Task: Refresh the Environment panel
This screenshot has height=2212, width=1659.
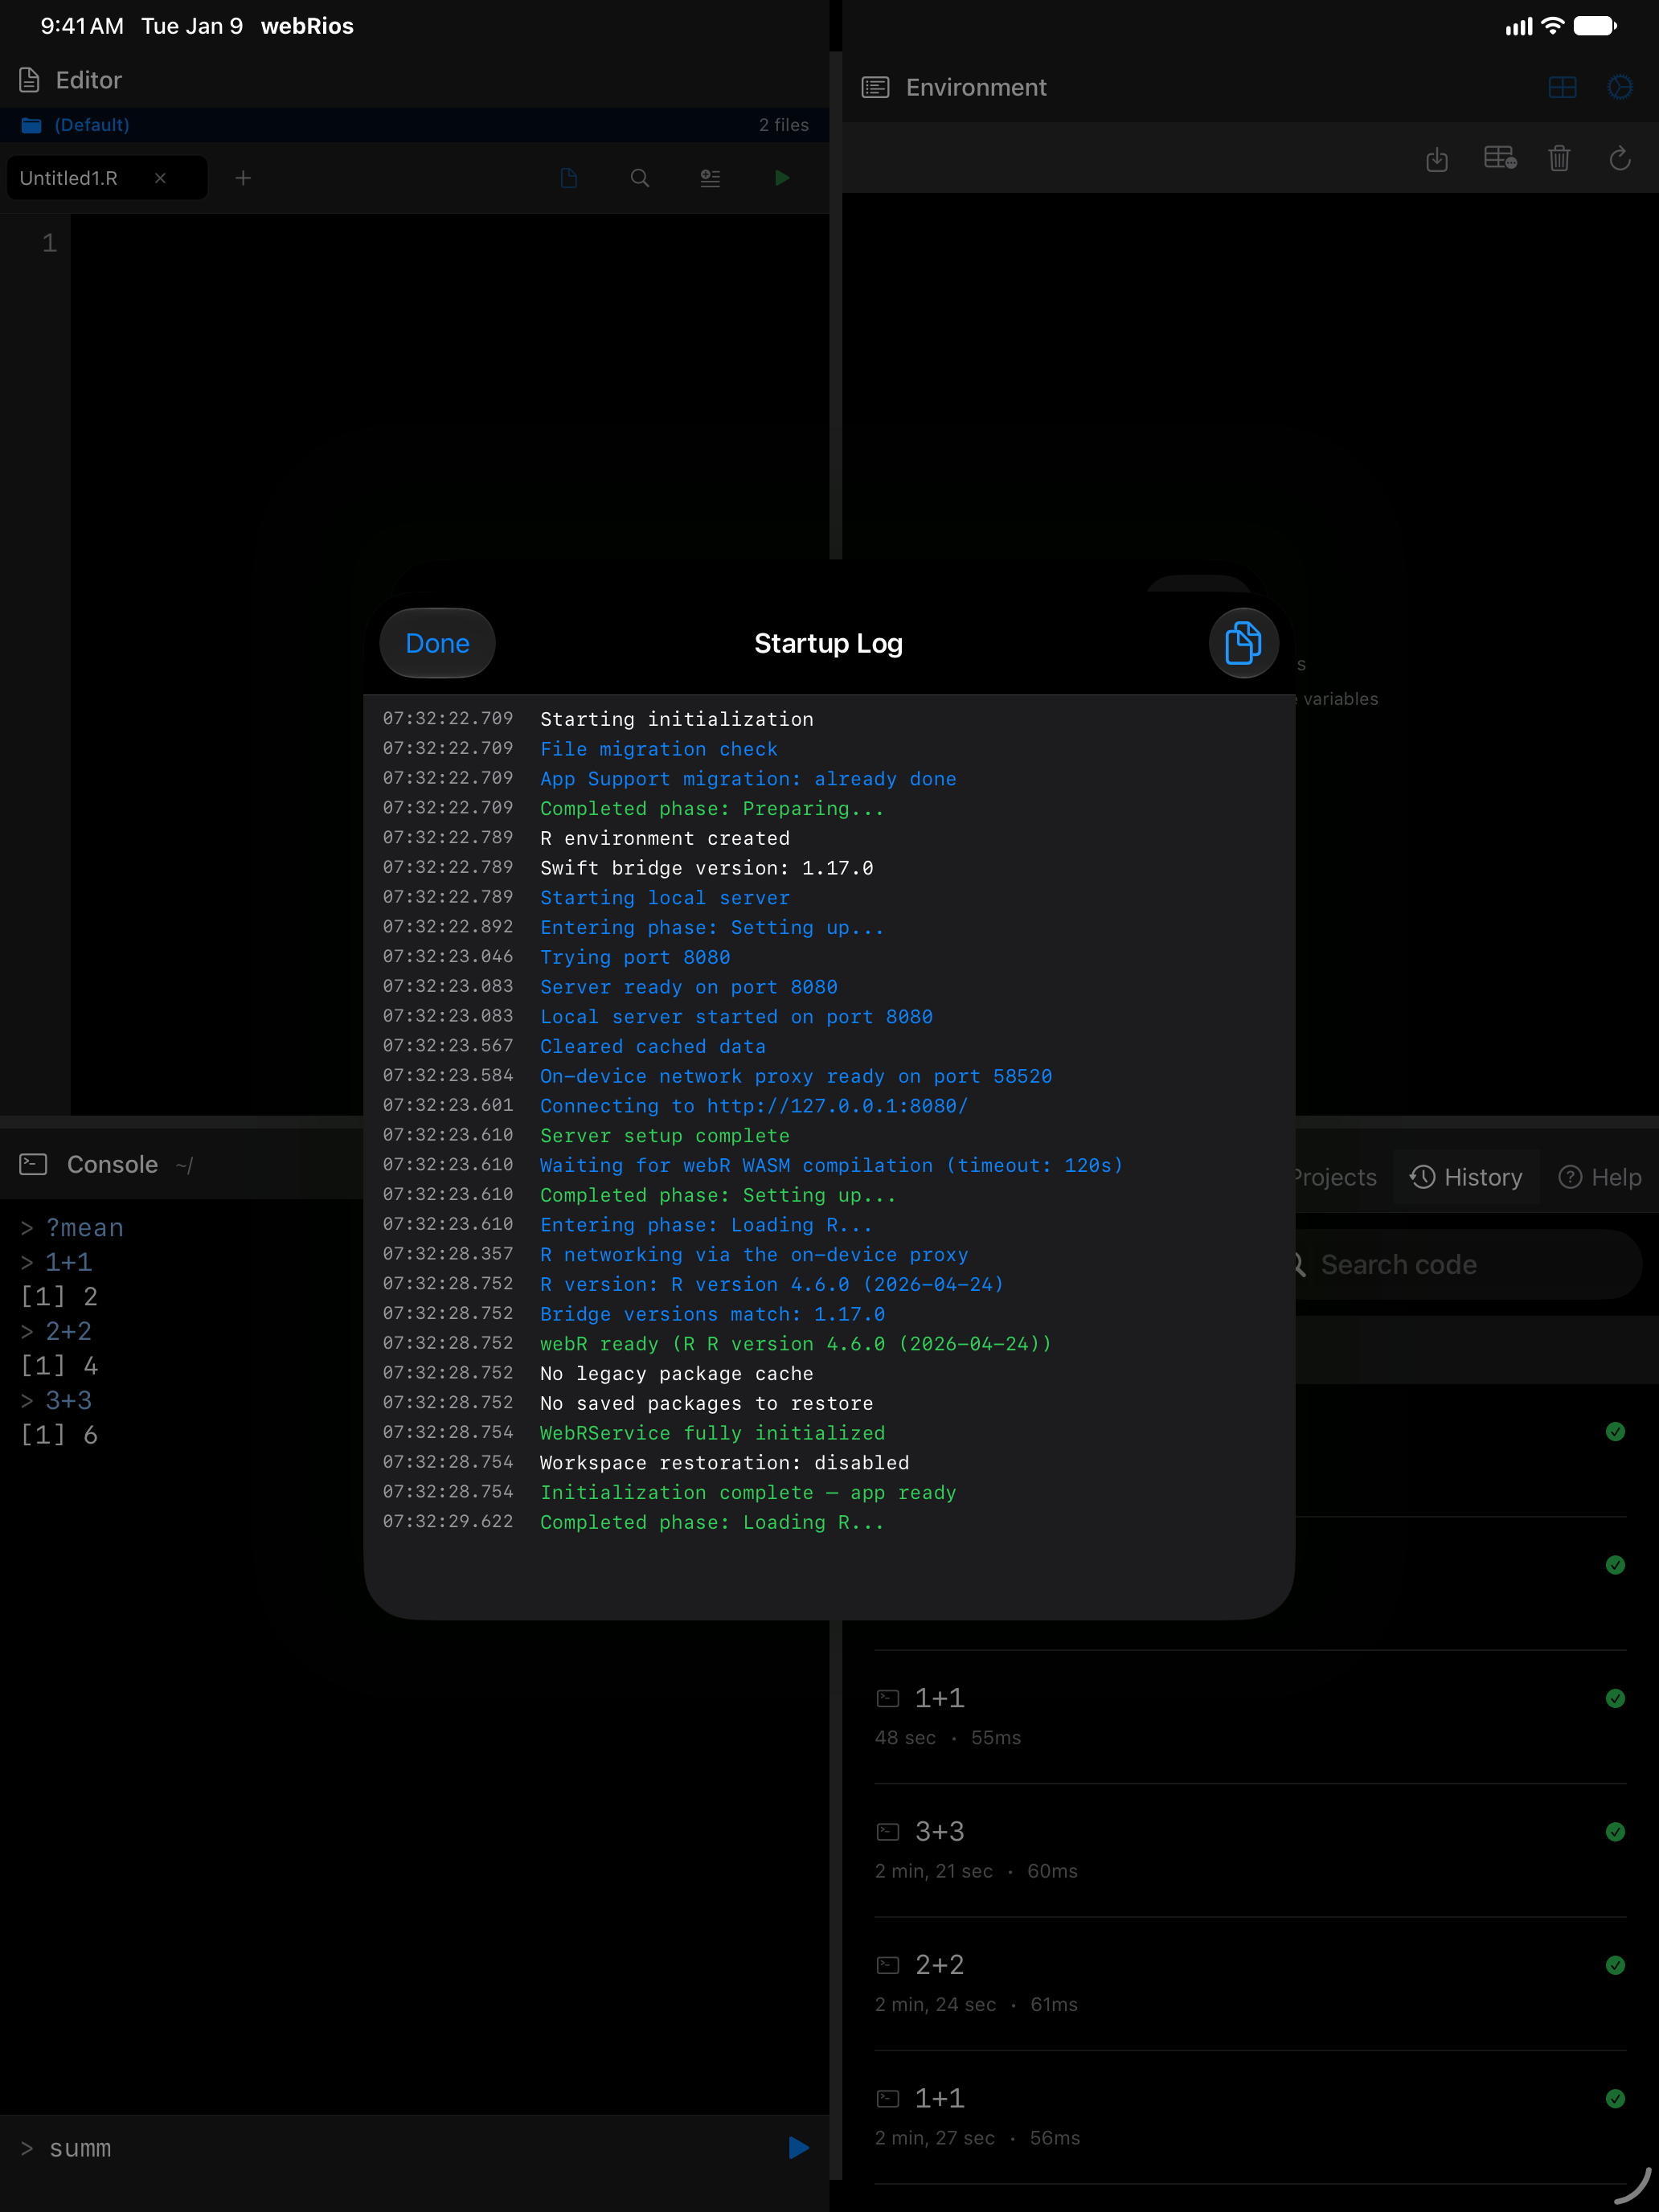Action: [1620, 158]
